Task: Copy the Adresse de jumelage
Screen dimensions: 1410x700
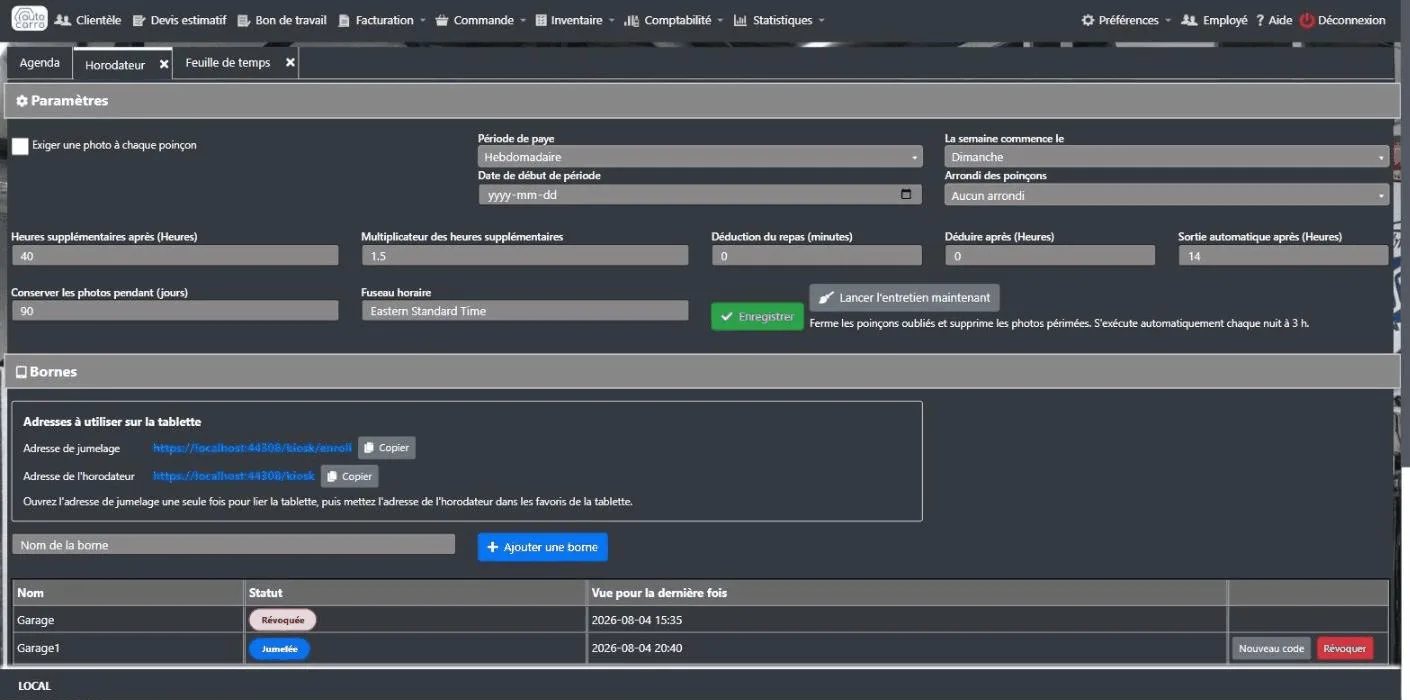Action: tap(386, 448)
